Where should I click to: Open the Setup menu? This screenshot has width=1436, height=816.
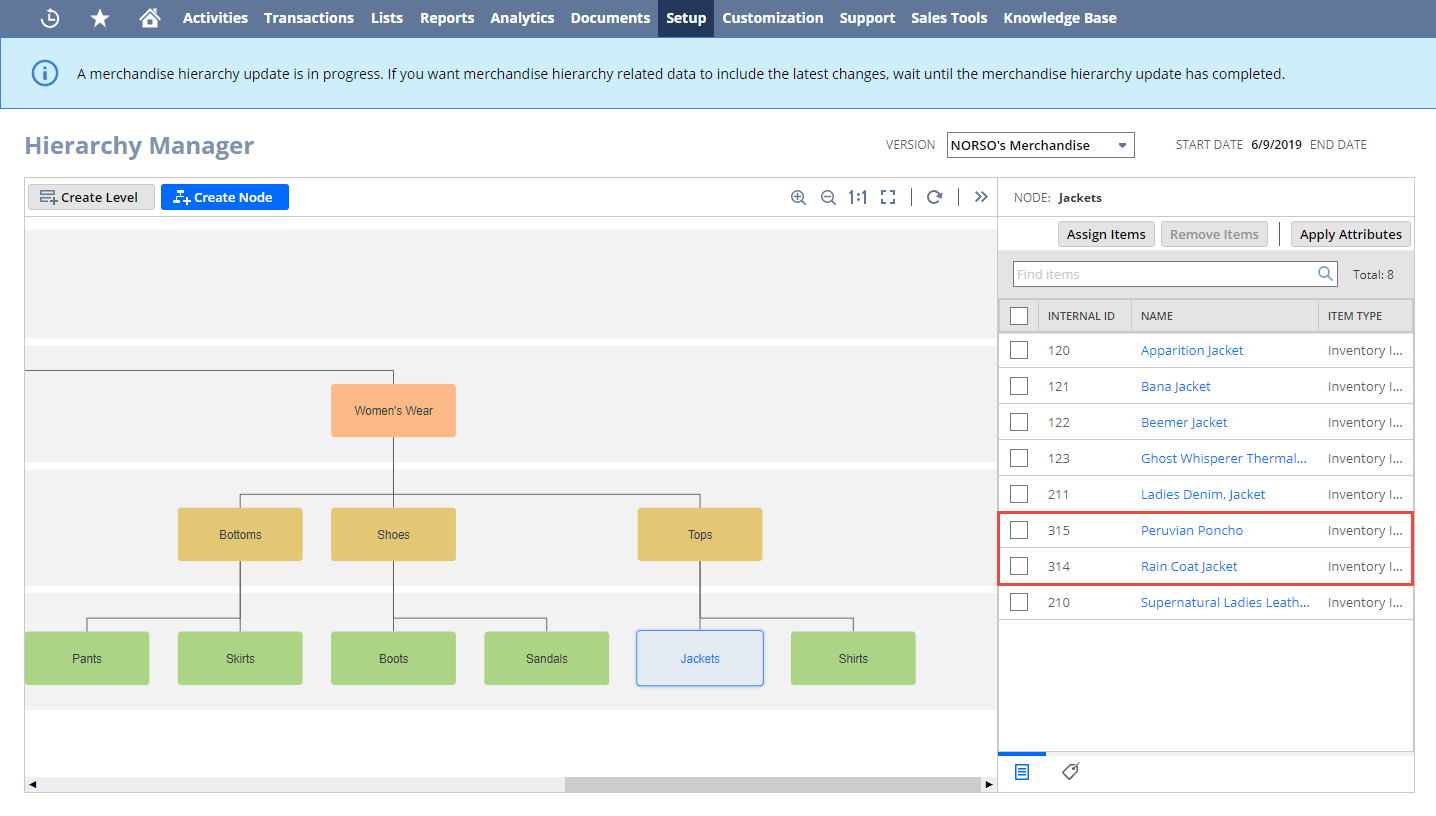pos(686,18)
